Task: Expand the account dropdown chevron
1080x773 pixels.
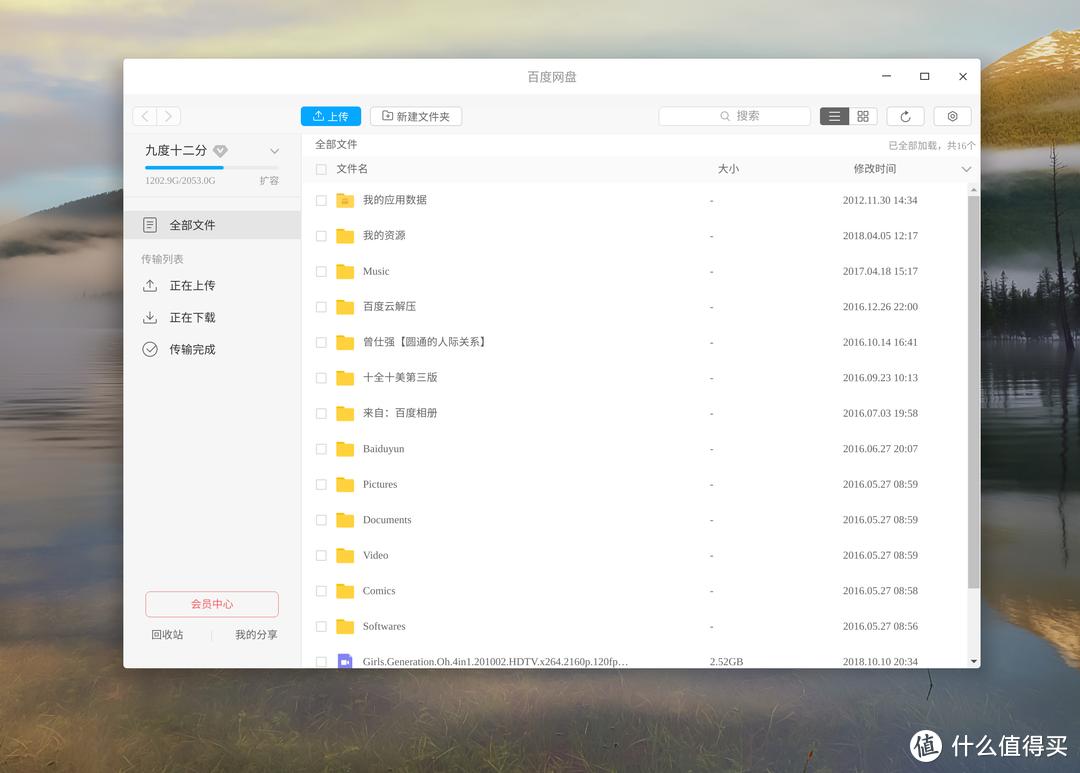Action: click(x=273, y=150)
